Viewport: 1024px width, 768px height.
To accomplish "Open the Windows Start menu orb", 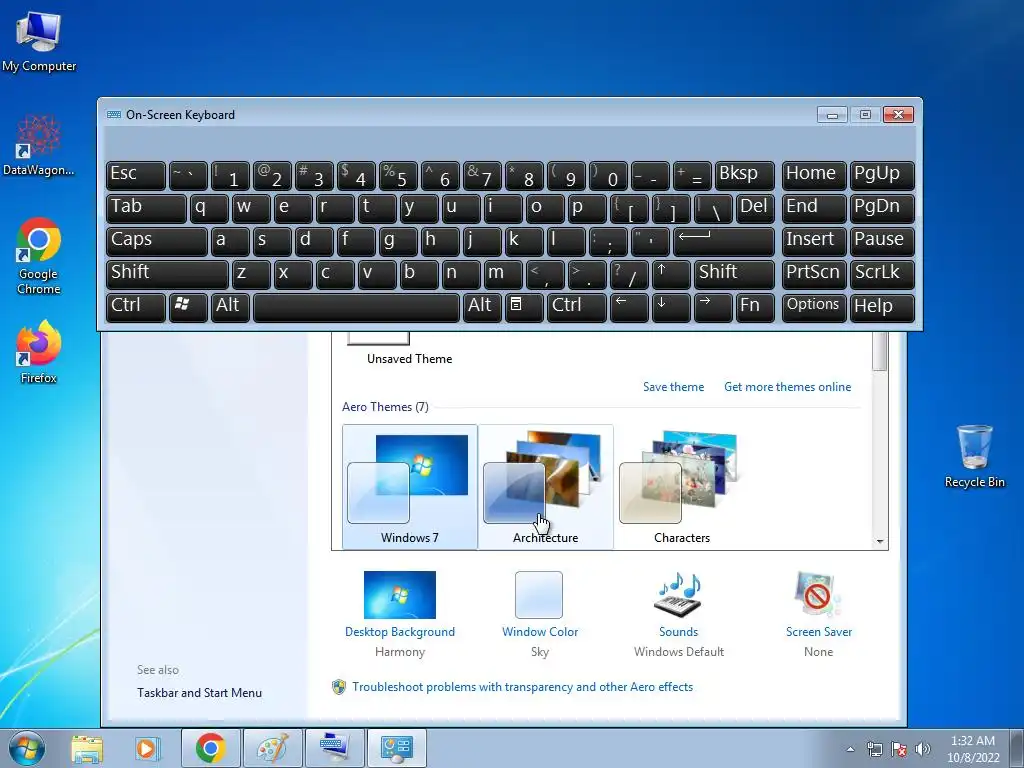I will 27,748.
